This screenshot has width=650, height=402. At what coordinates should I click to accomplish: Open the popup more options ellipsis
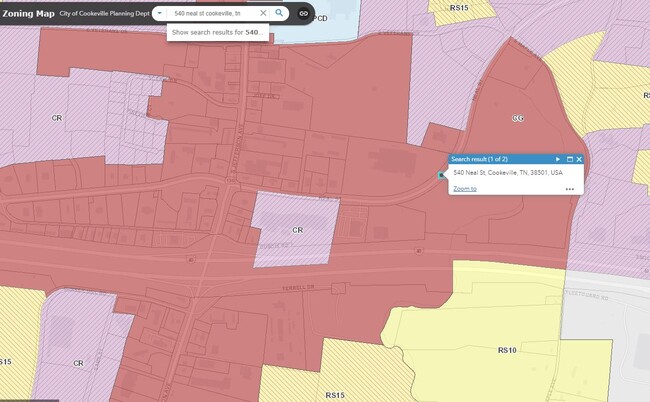[569, 188]
